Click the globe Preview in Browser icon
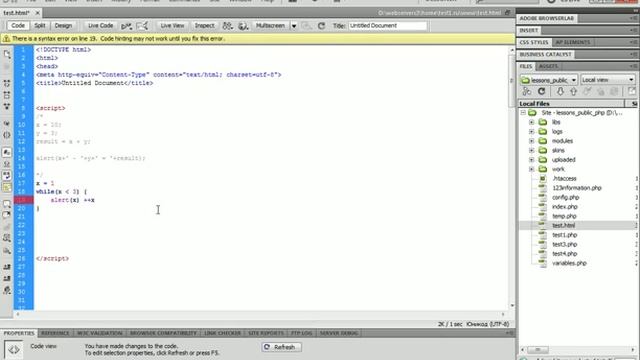Screen dimensions: 640x360 [243, 26]
